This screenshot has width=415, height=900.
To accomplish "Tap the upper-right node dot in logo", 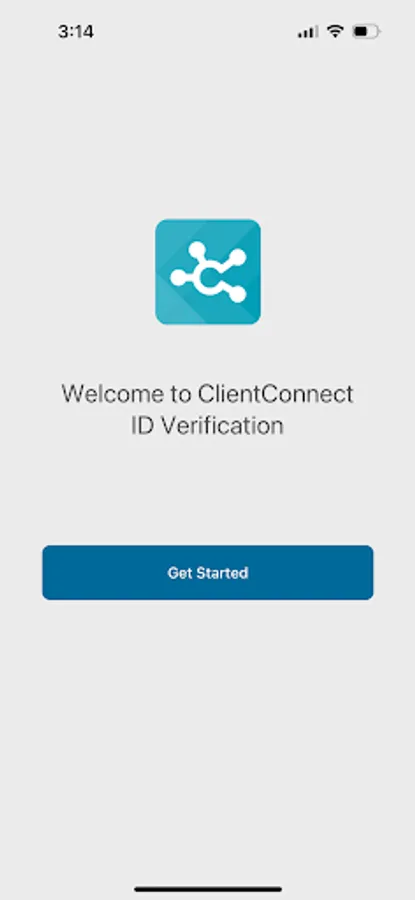I will click(x=238, y=257).
